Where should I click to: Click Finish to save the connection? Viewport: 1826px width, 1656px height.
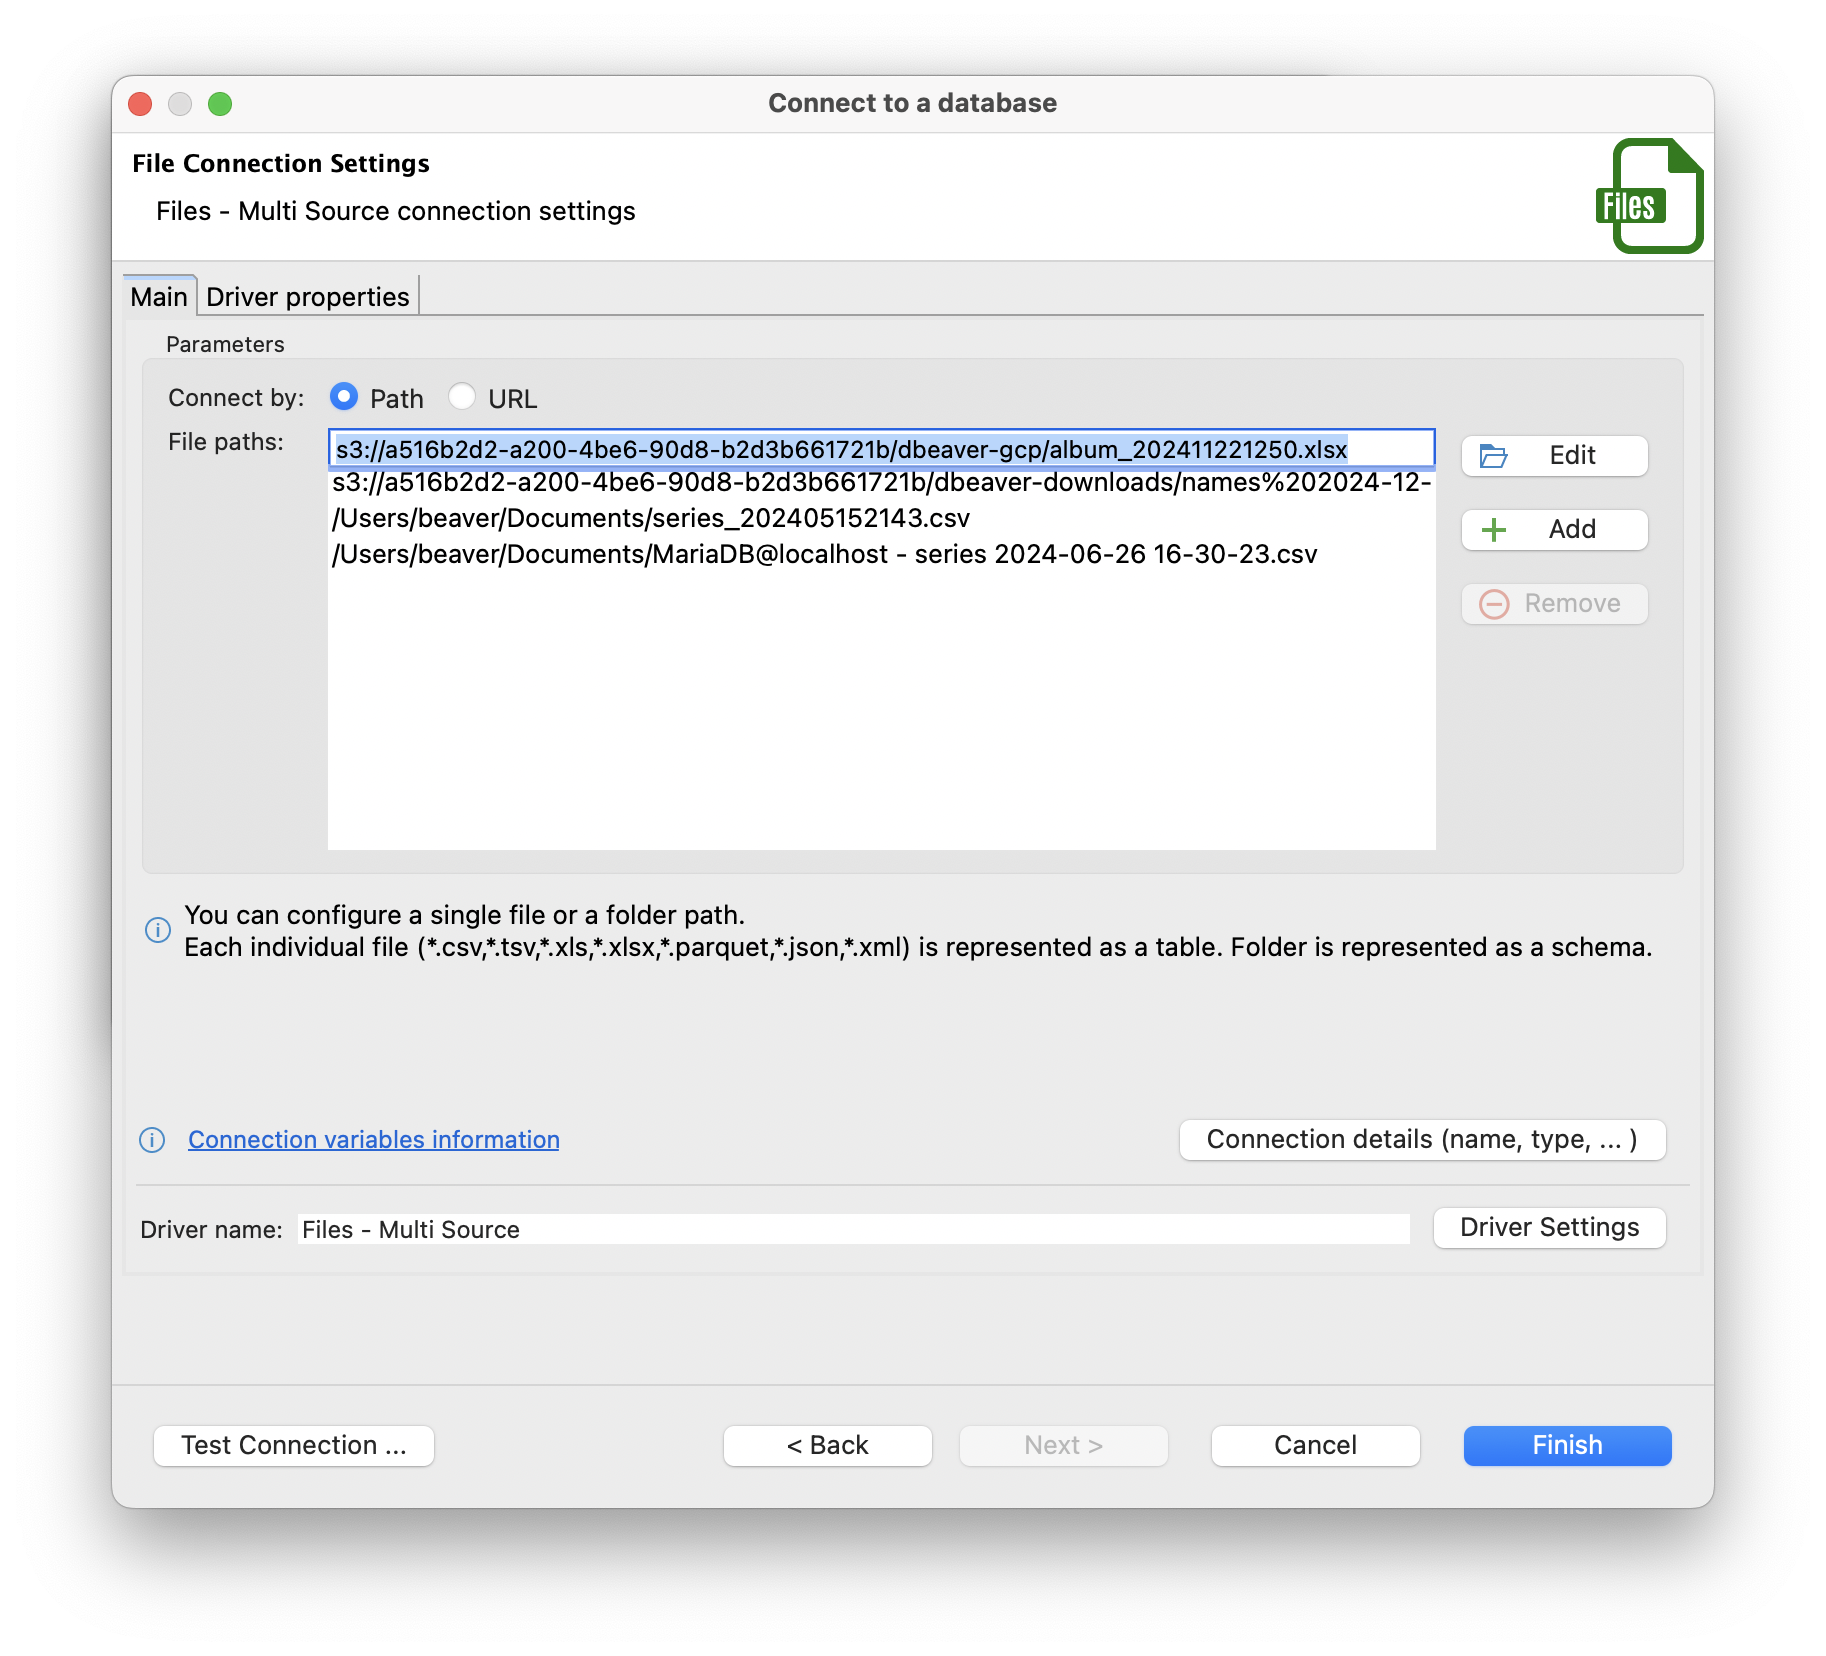[x=1566, y=1444]
